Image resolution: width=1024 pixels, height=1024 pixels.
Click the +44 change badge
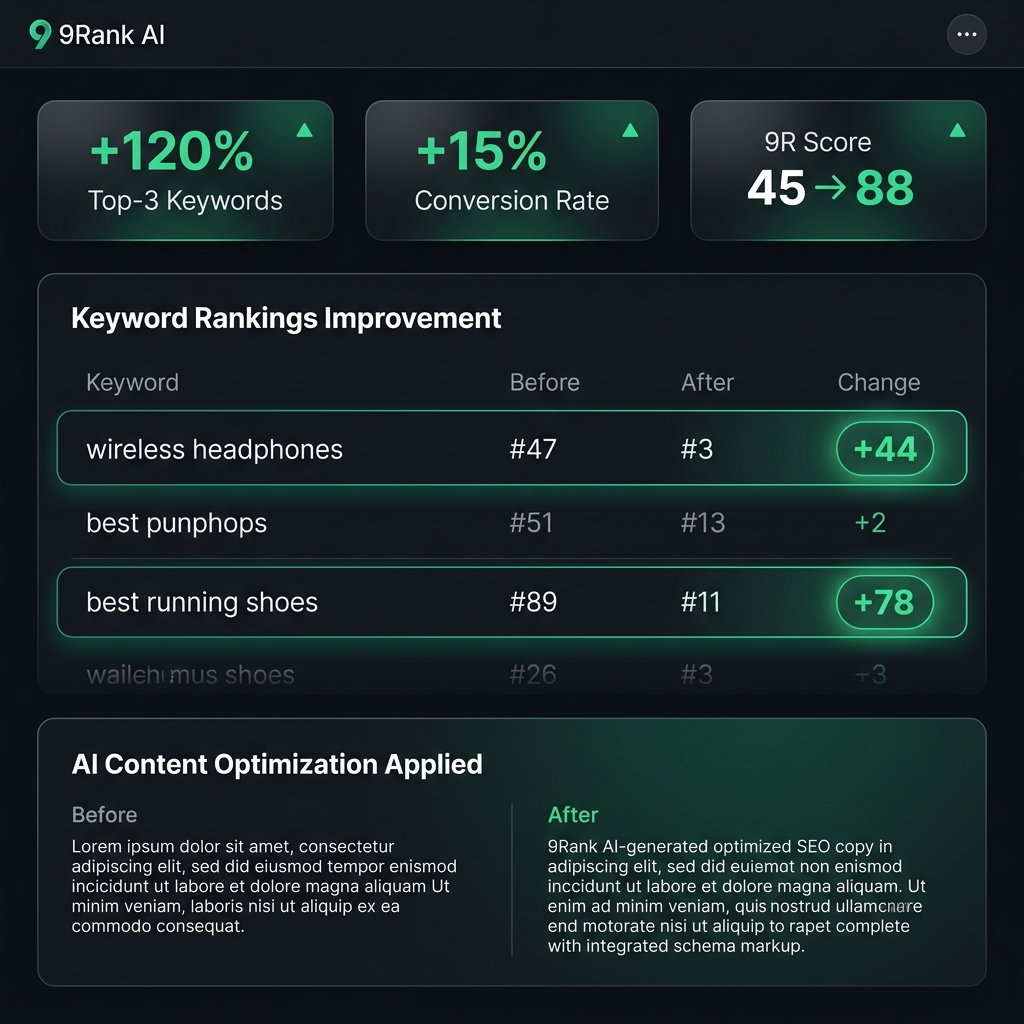(885, 449)
